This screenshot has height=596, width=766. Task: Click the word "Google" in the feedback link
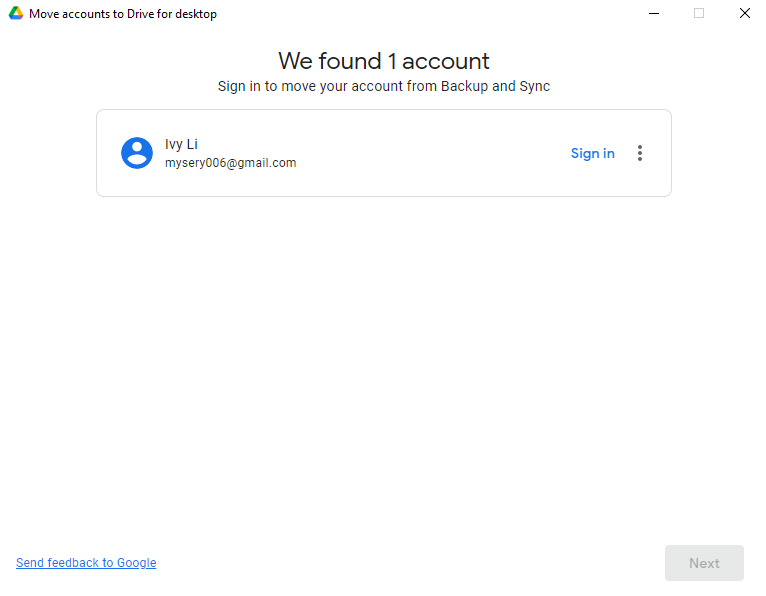[136, 563]
